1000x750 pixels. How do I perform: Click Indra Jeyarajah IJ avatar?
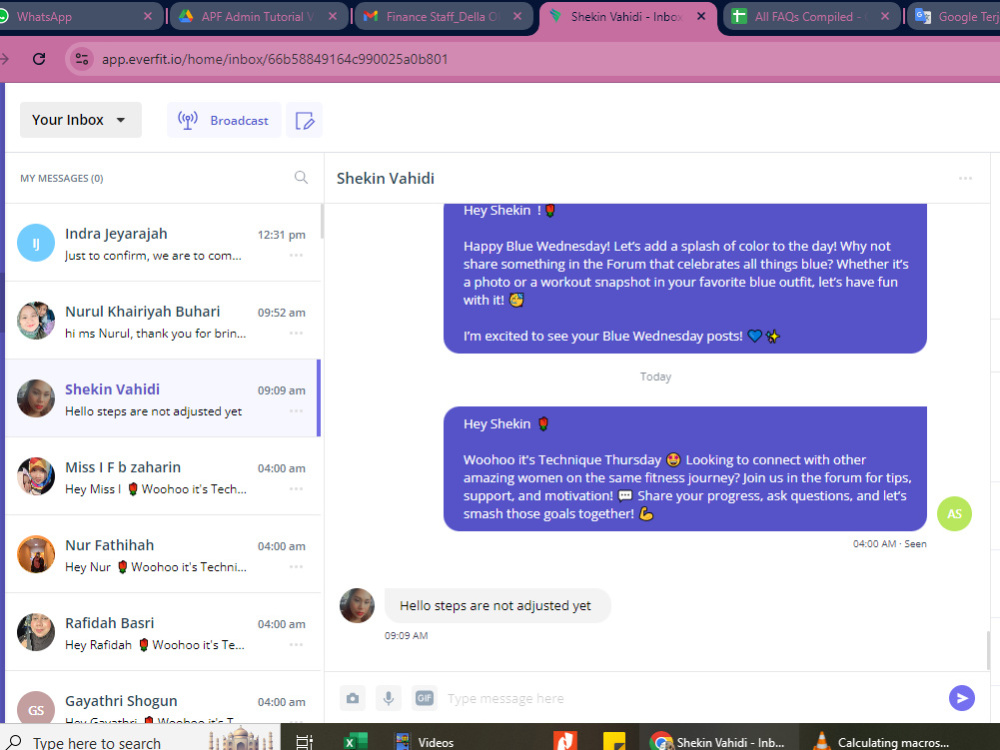[36, 243]
